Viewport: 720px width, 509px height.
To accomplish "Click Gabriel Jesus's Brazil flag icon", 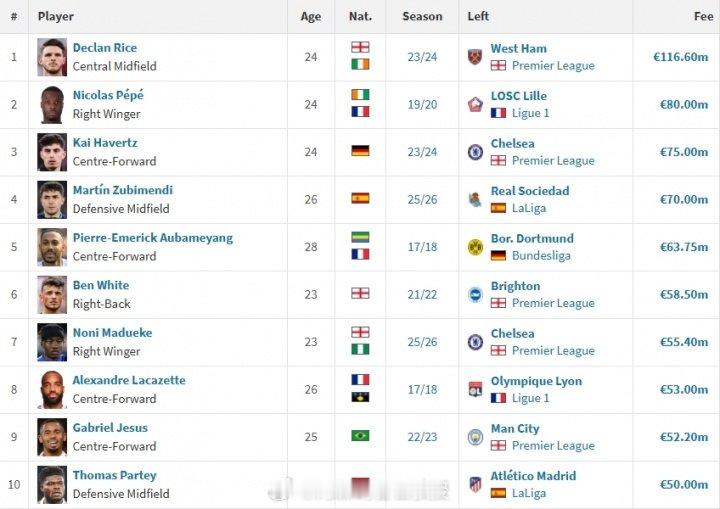I will [360, 435].
